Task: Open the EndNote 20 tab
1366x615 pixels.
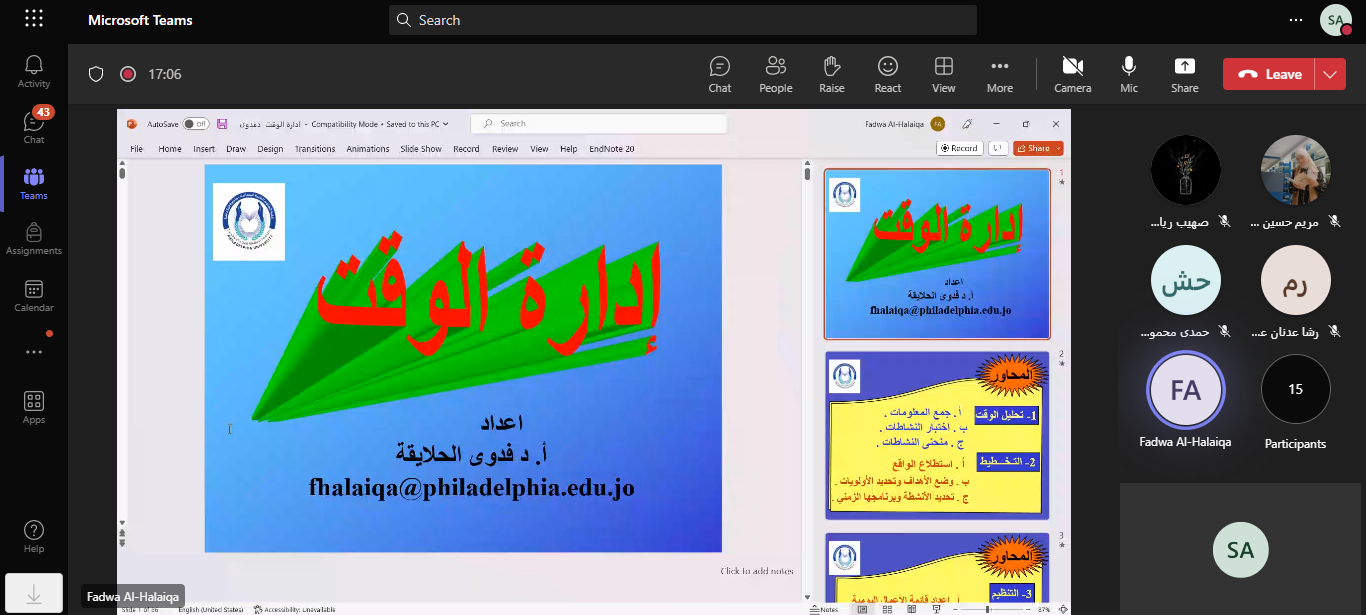Action: click(x=612, y=149)
